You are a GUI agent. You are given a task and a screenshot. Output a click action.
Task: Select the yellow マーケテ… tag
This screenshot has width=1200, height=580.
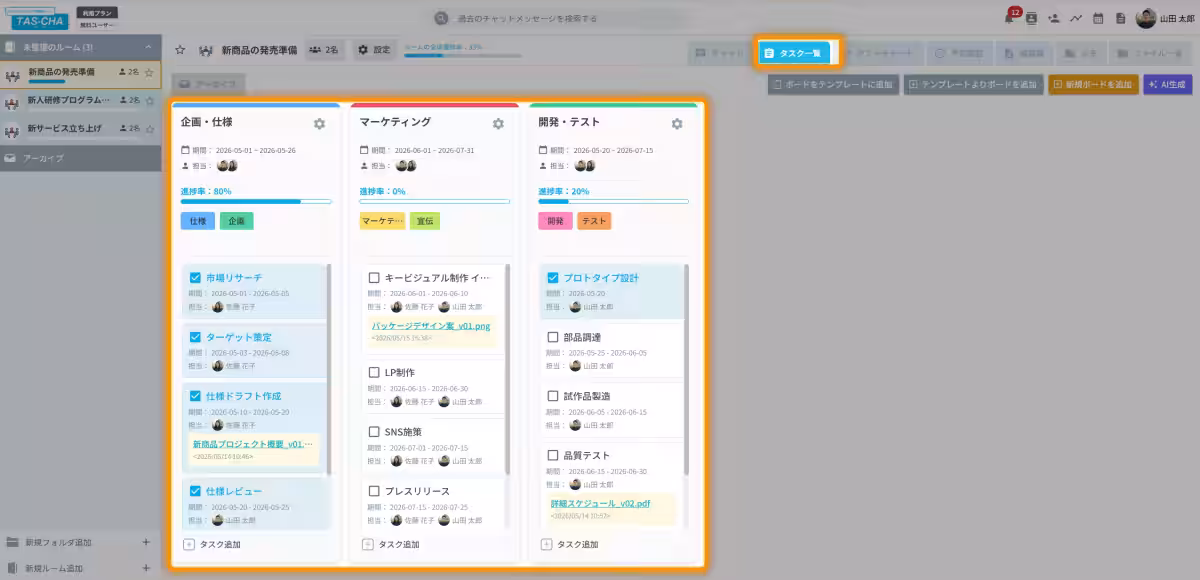point(382,221)
